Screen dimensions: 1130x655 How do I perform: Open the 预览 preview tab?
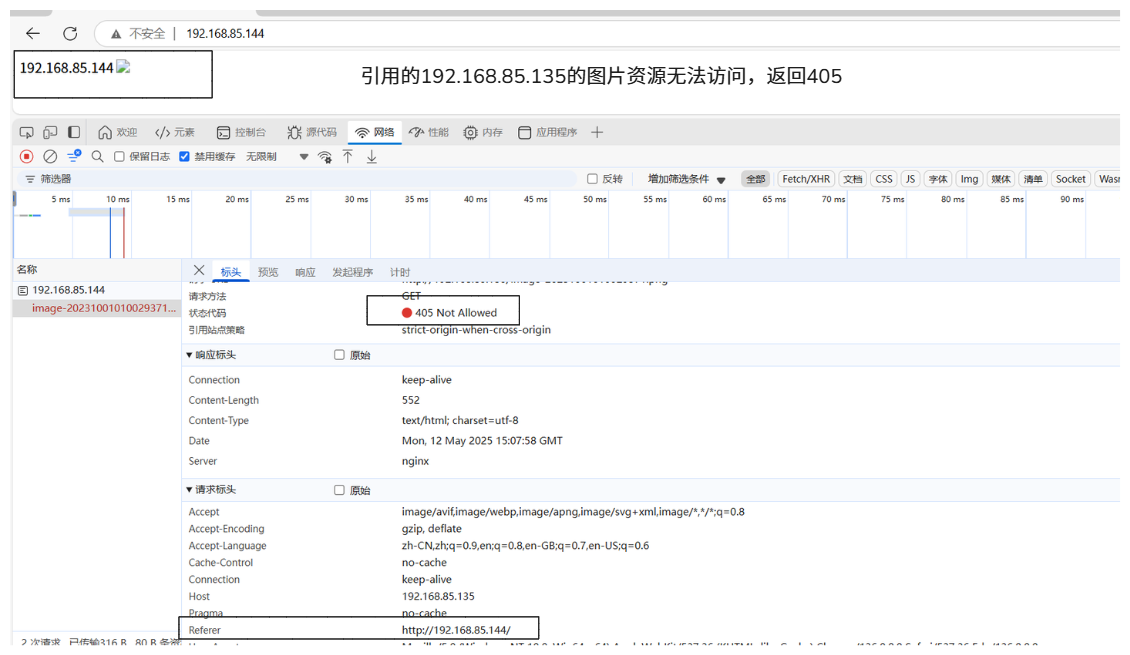tap(268, 272)
